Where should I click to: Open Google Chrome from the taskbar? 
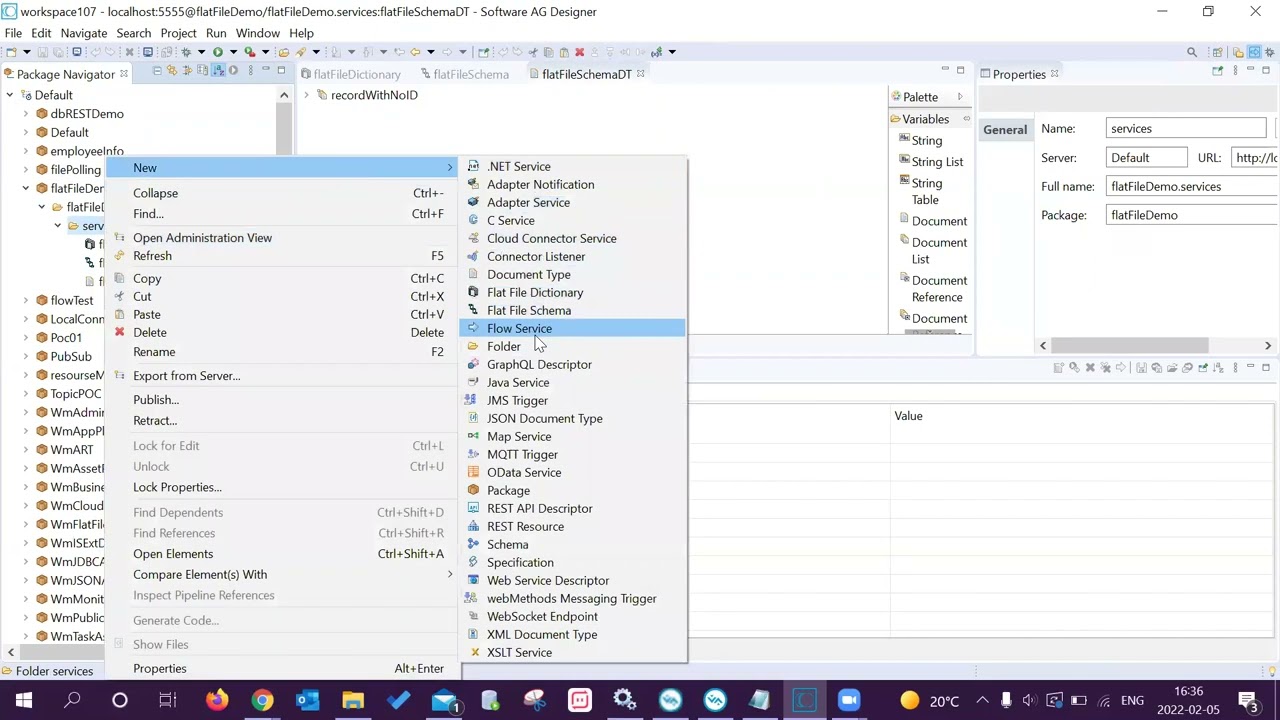262,700
